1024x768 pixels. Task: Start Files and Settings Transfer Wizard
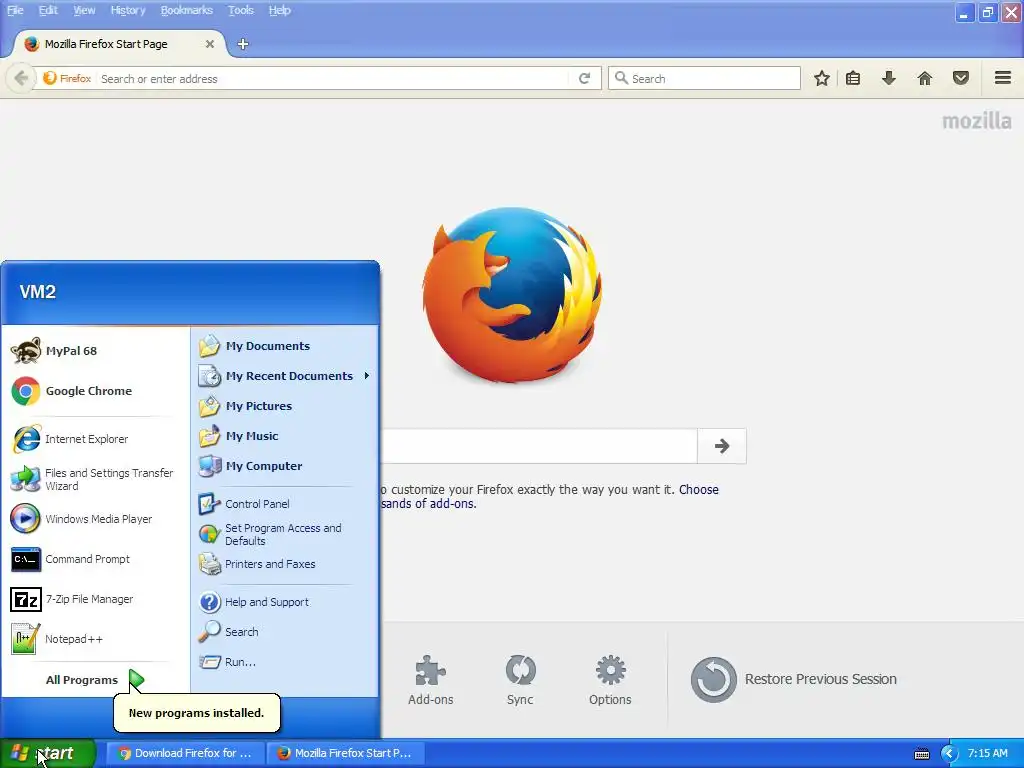click(x=95, y=479)
